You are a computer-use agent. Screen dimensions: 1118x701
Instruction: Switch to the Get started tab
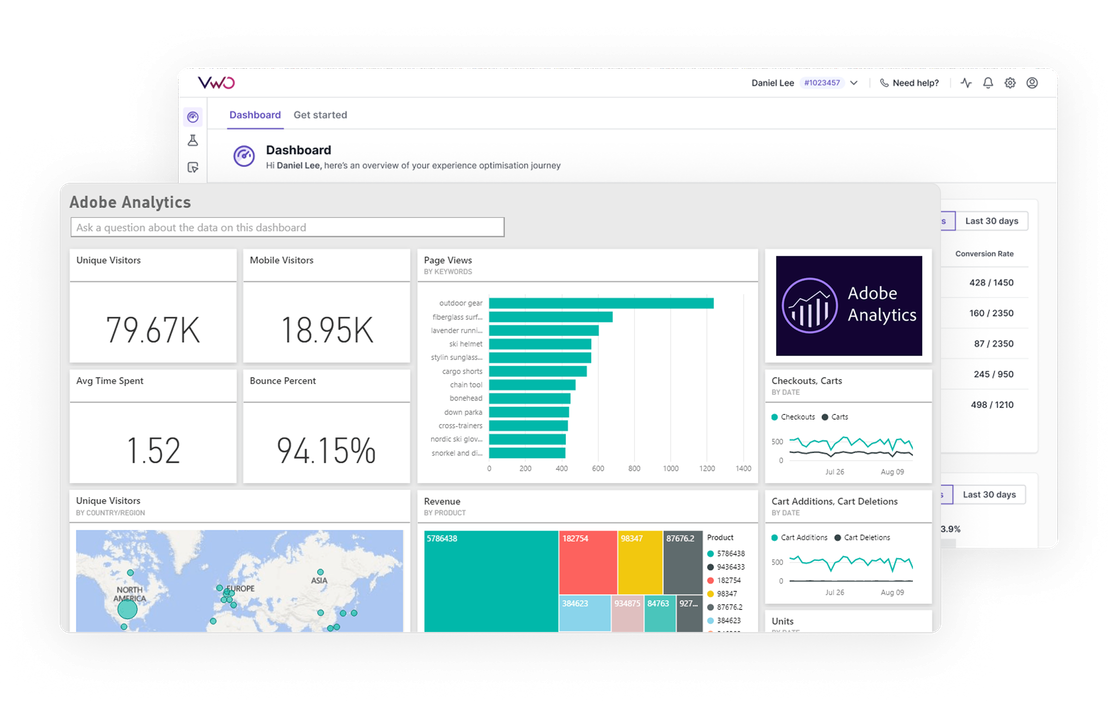[x=320, y=115]
